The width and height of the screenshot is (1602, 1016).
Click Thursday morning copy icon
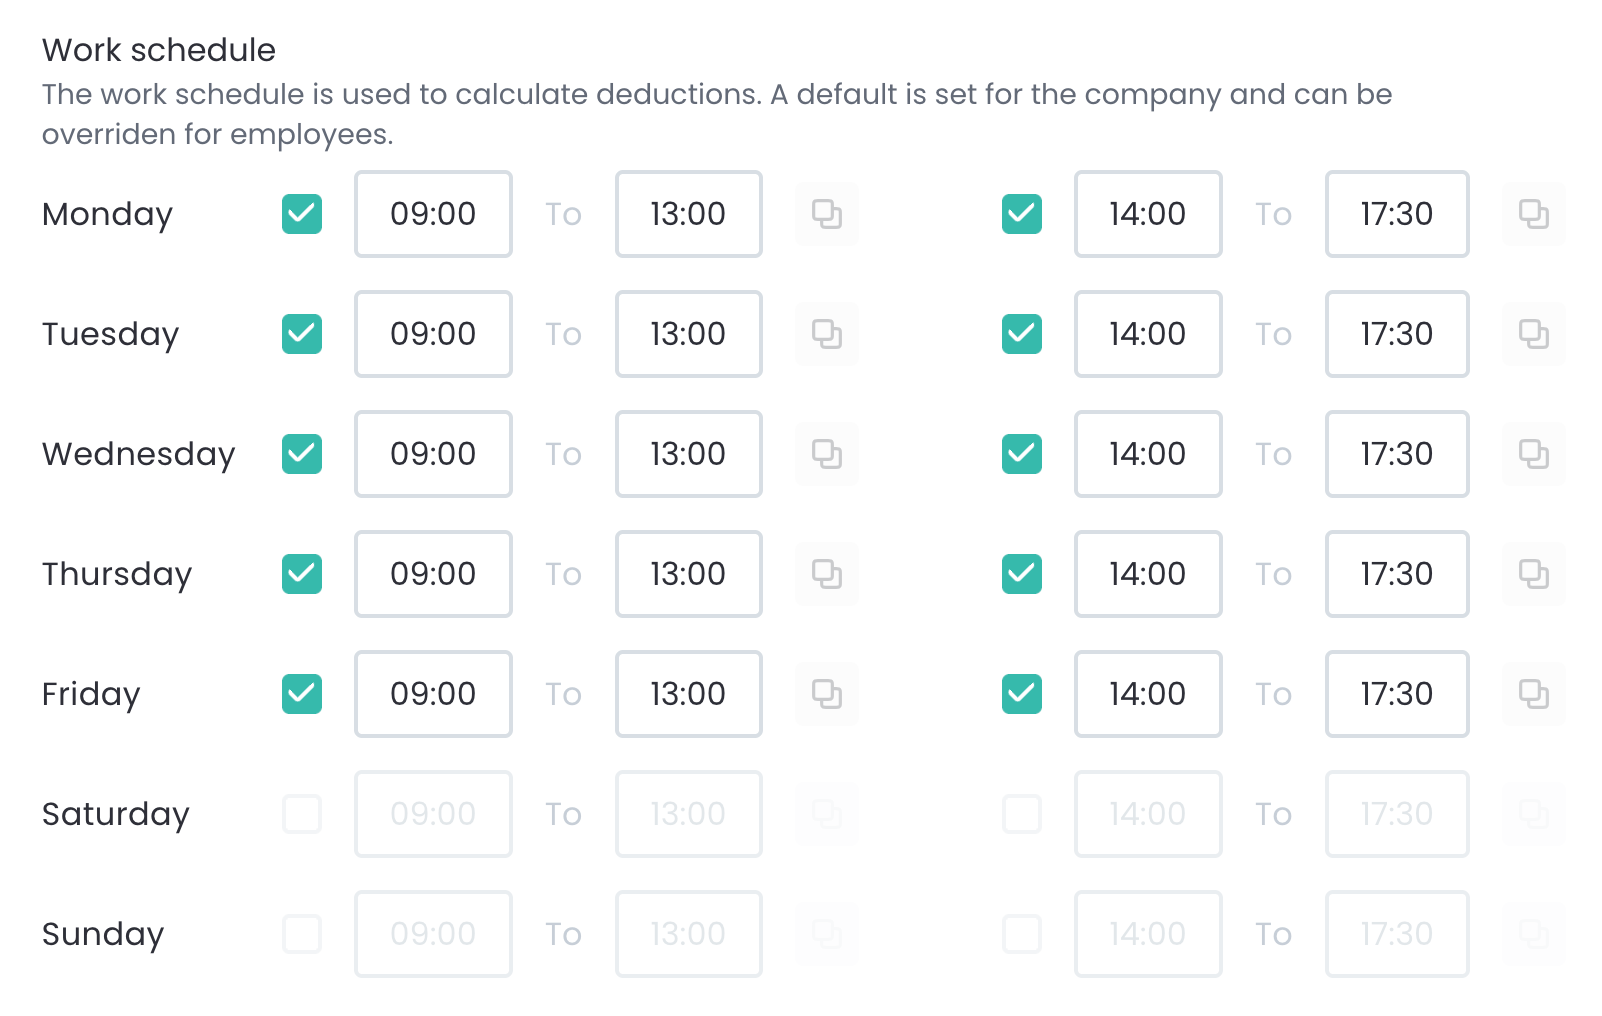click(827, 574)
